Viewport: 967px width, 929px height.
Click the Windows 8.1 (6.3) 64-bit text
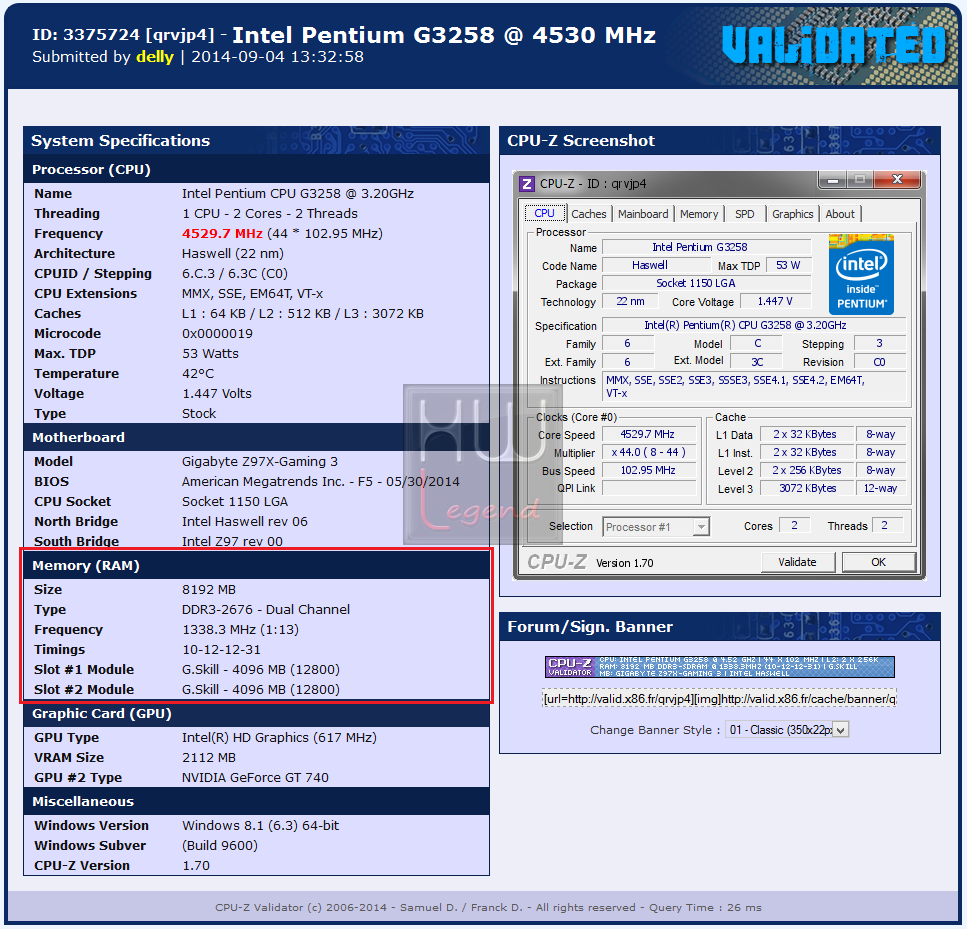click(x=260, y=826)
